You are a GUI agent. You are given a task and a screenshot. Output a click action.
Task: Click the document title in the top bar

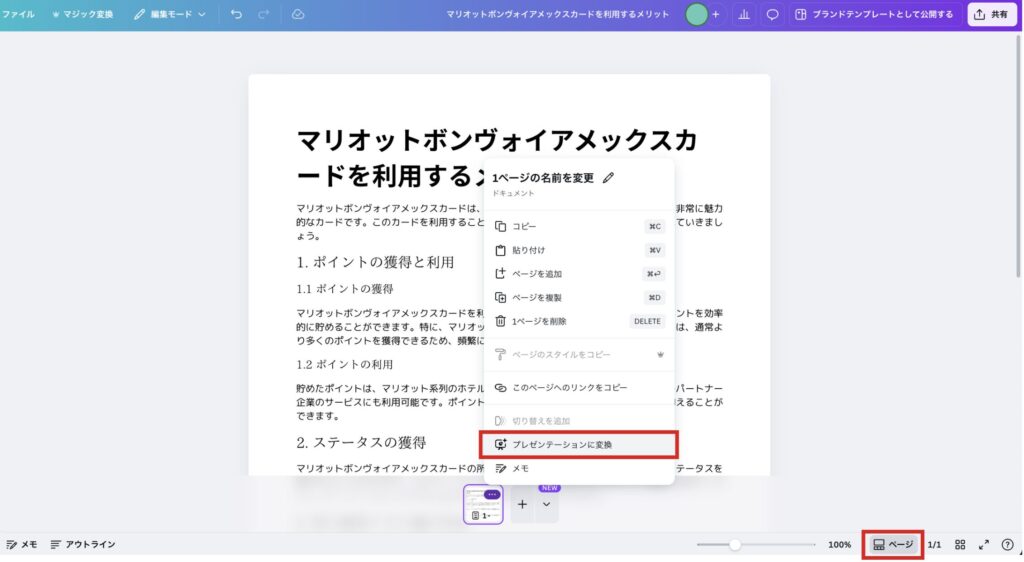click(557, 14)
